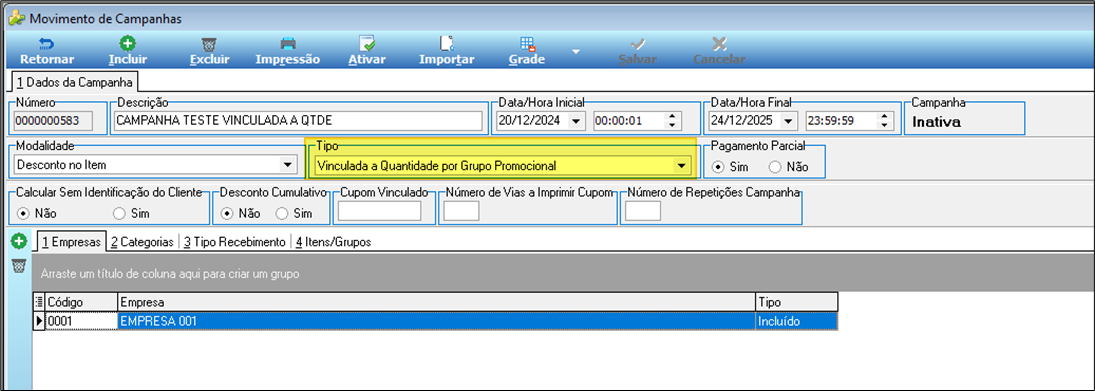Expand the Grade dropdown arrow

pos(575,51)
